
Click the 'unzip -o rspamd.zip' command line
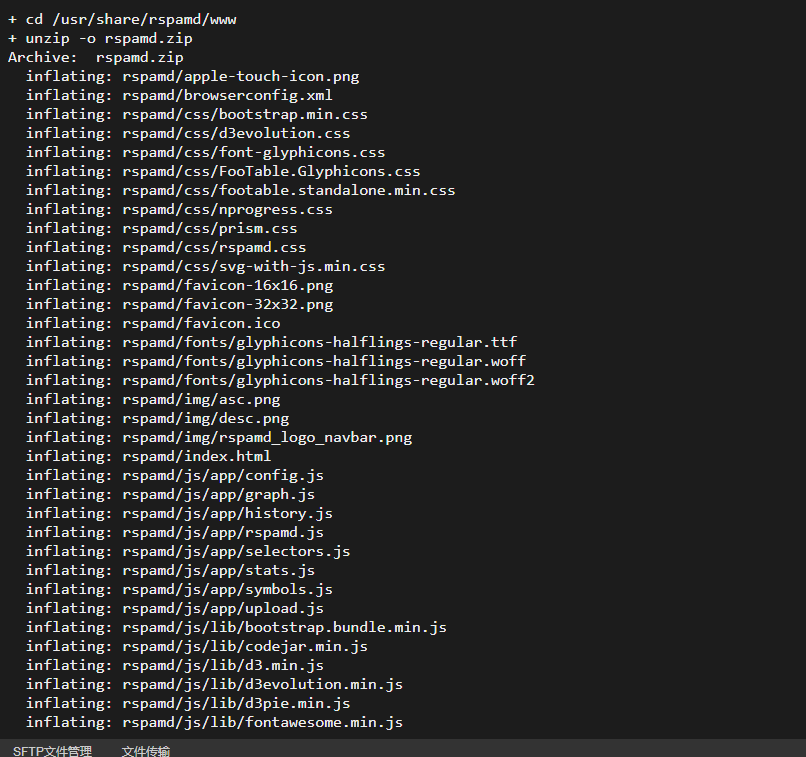click(100, 39)
